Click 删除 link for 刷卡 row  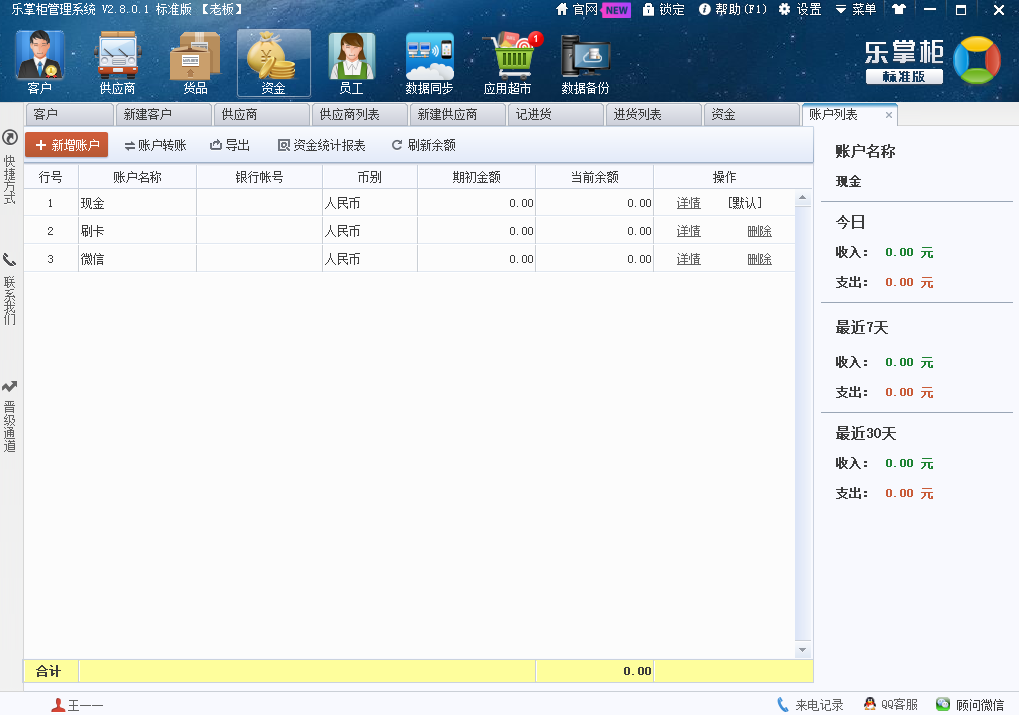(759, 231)
